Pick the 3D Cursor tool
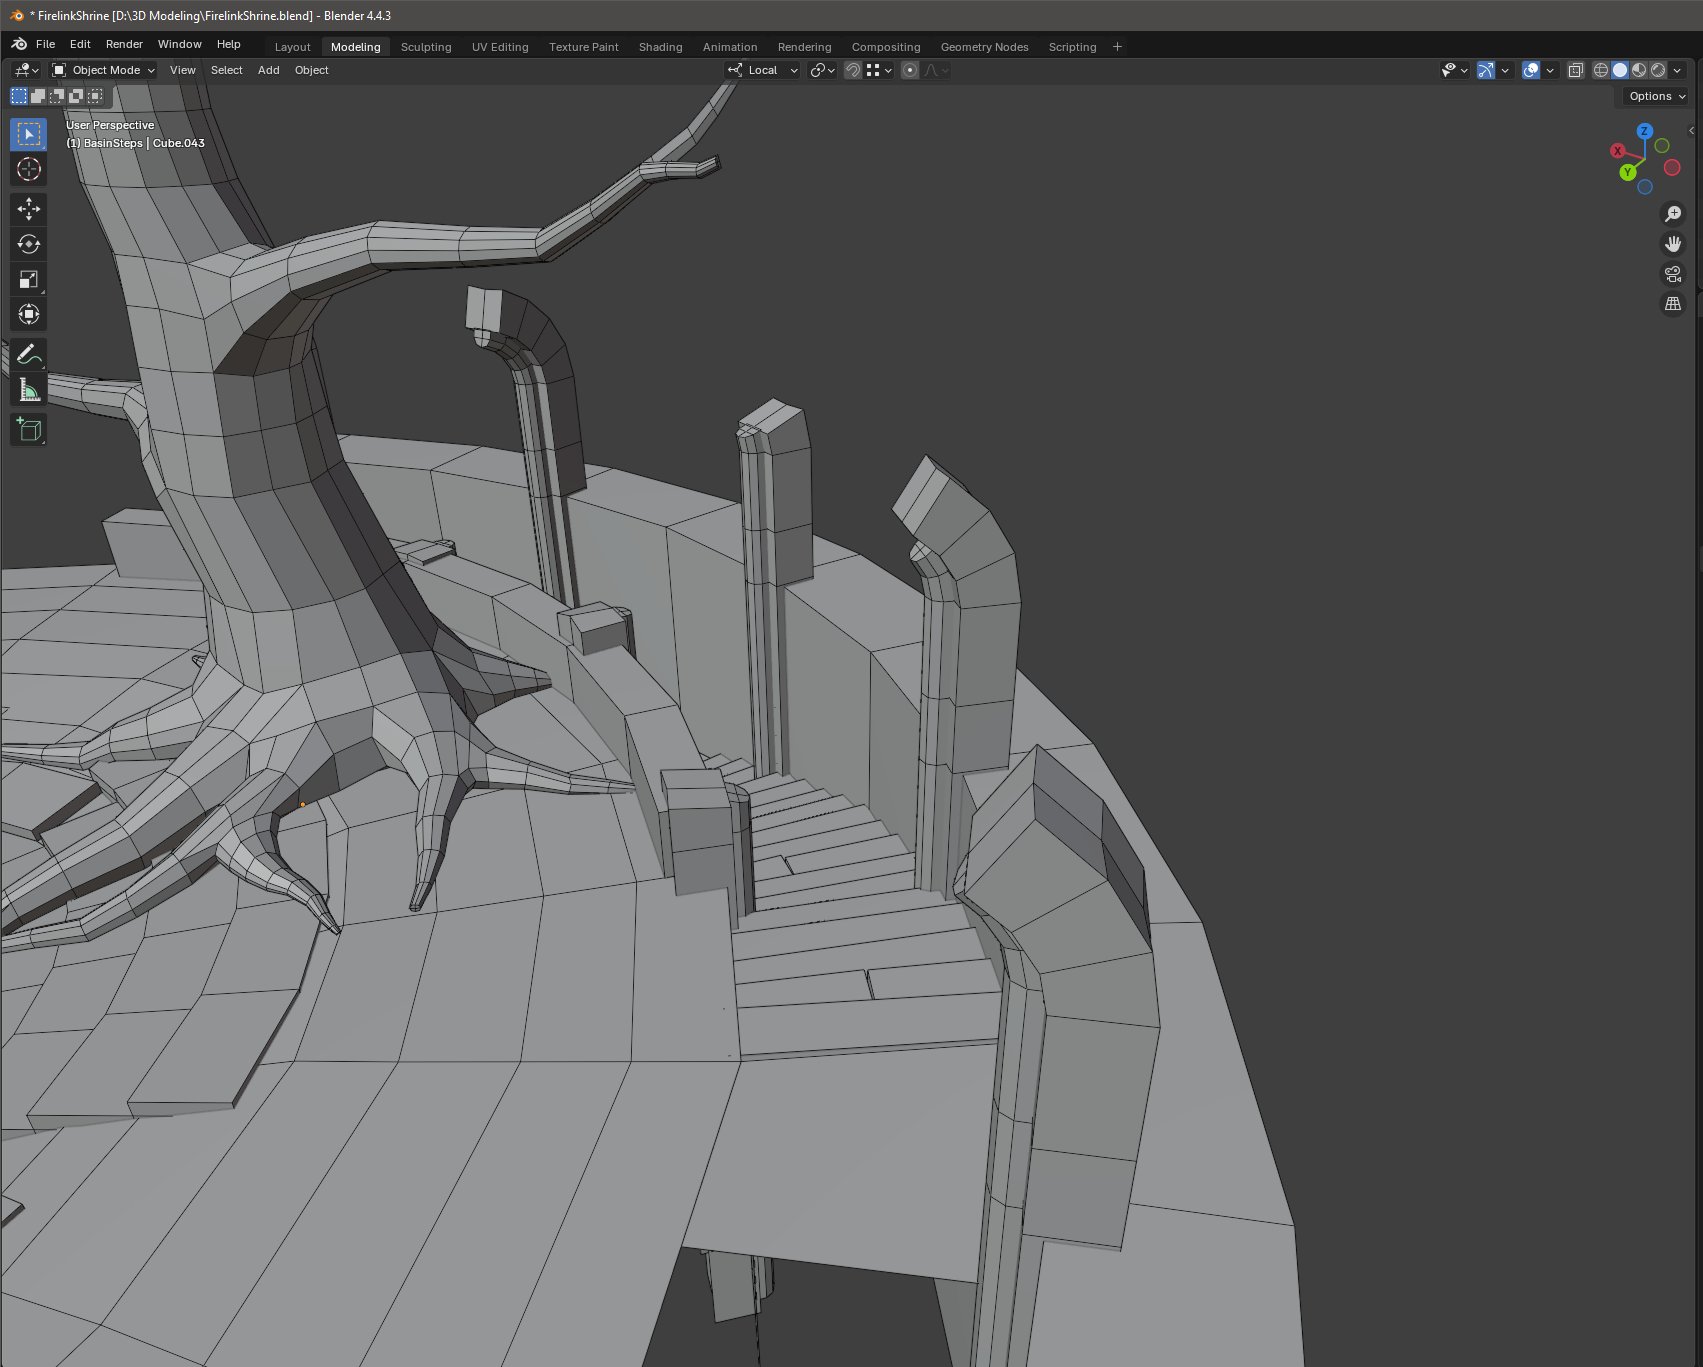The image size is (1703, 1367). pos(29,170)
